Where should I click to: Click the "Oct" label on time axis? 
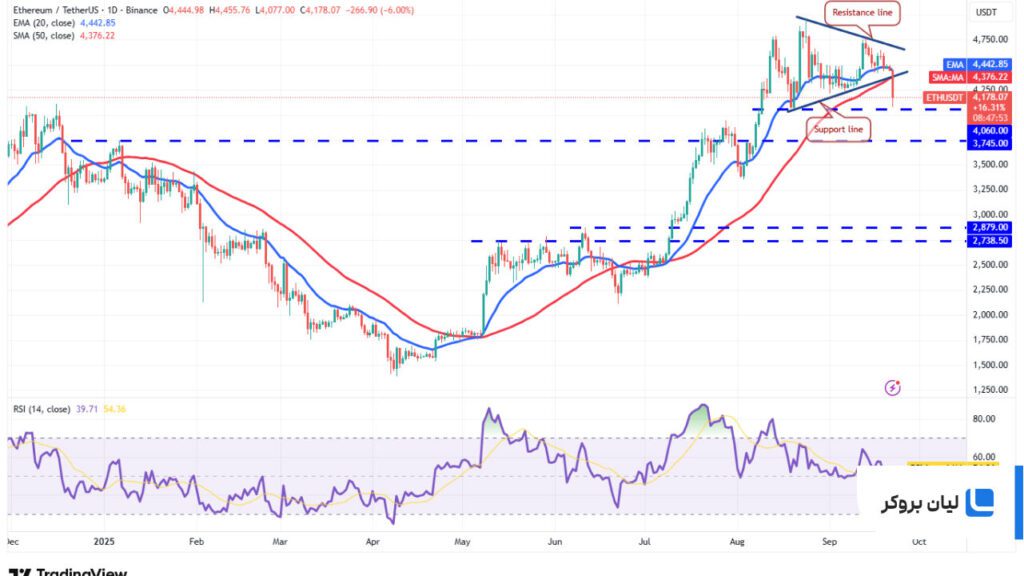click(x=919, y=542)
